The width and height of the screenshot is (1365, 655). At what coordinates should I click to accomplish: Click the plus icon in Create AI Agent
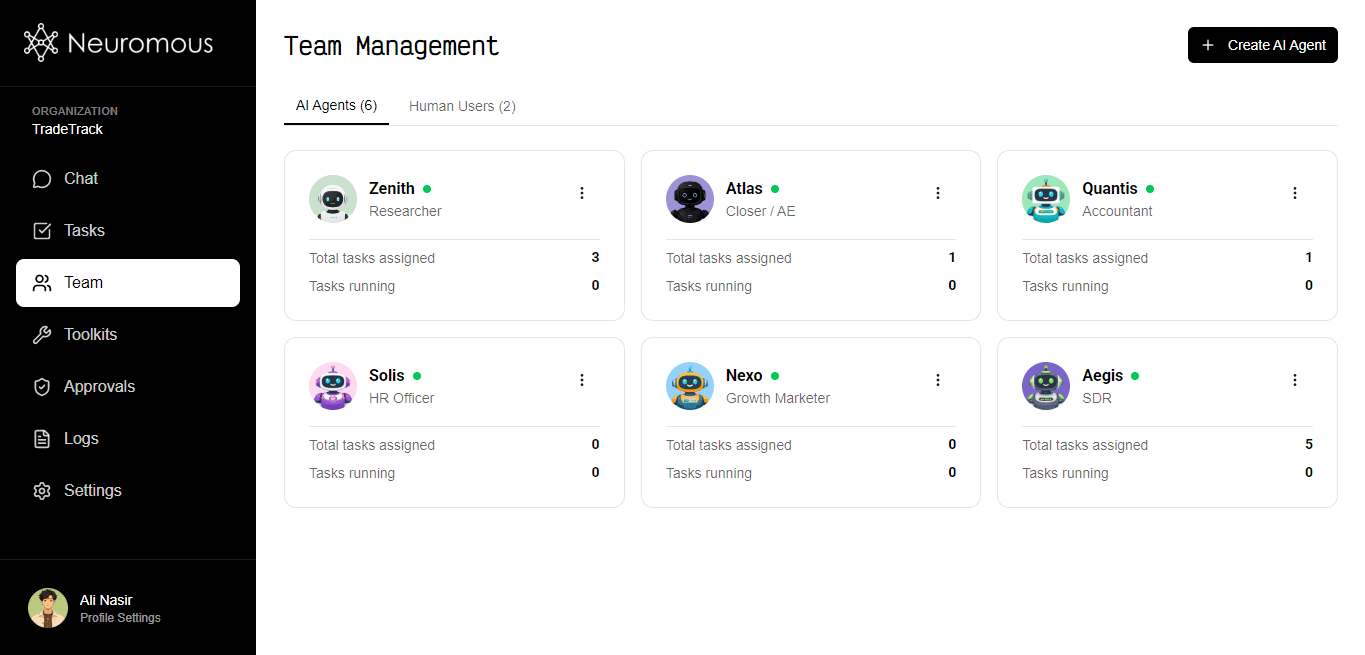[1208, 45]
